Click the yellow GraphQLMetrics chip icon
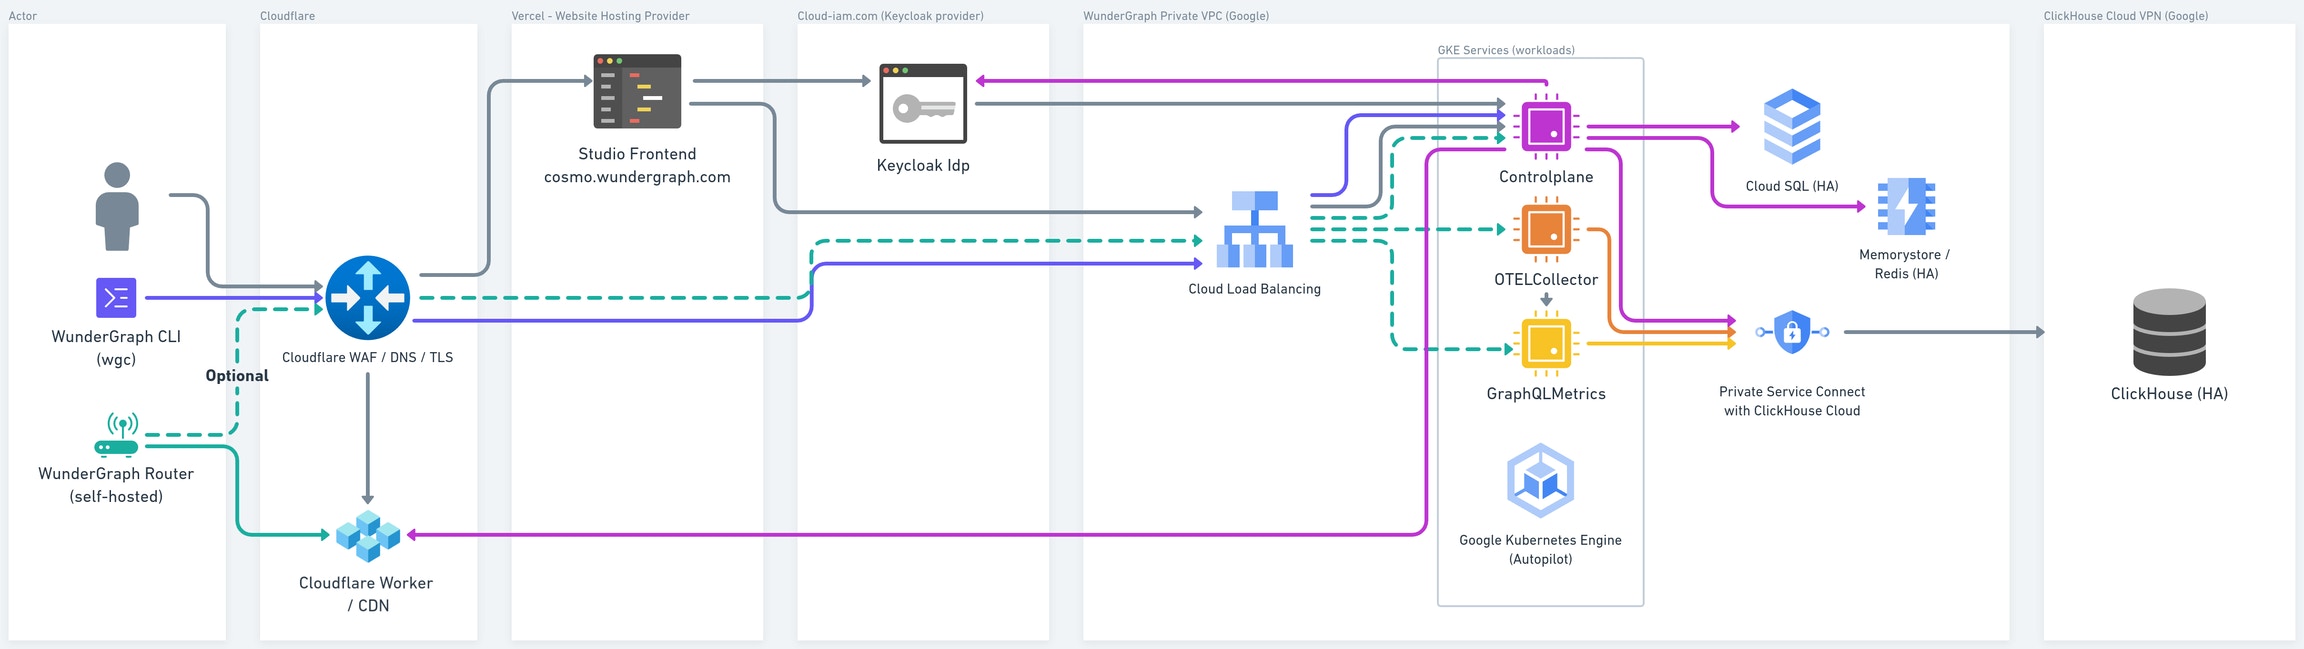2304x649 pixels. tap(1546, 343)
